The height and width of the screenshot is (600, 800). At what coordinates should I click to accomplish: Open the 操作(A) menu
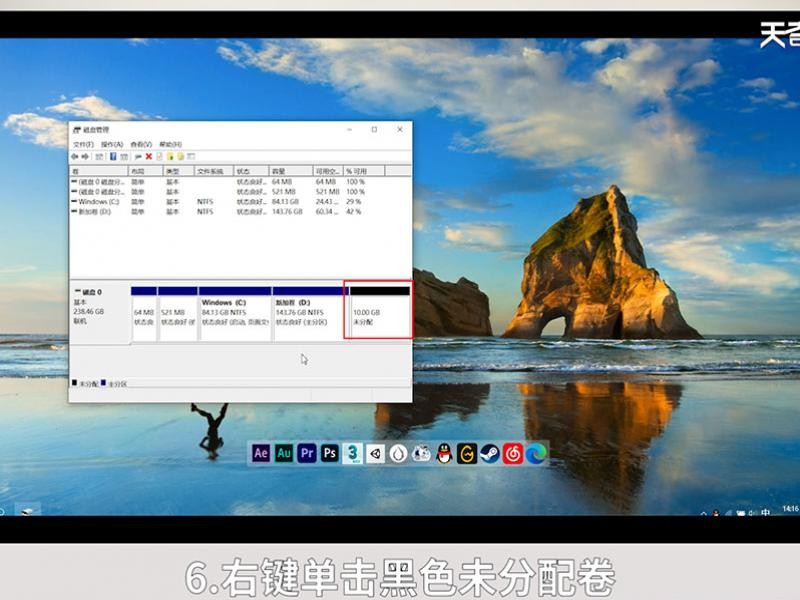[x=112, y=144]
